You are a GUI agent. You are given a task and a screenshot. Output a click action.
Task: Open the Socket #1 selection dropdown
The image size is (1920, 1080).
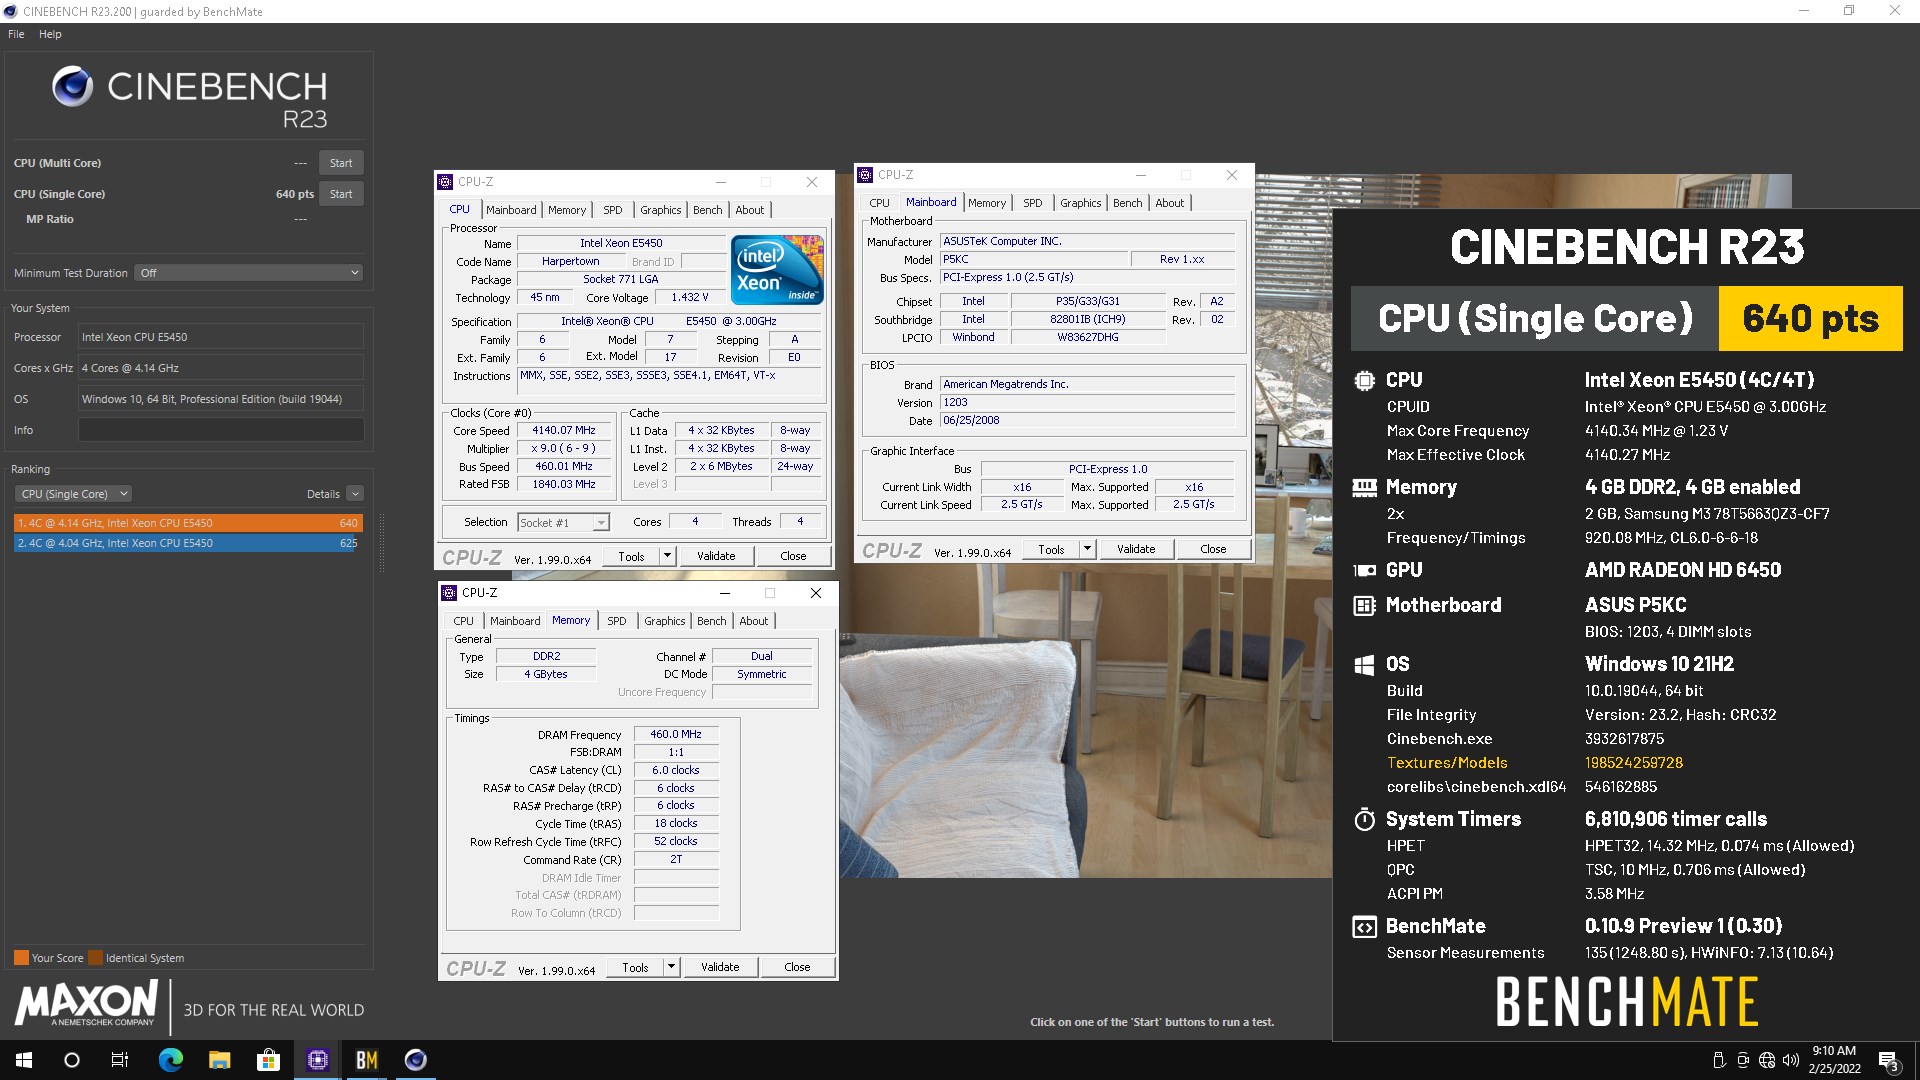564,523
